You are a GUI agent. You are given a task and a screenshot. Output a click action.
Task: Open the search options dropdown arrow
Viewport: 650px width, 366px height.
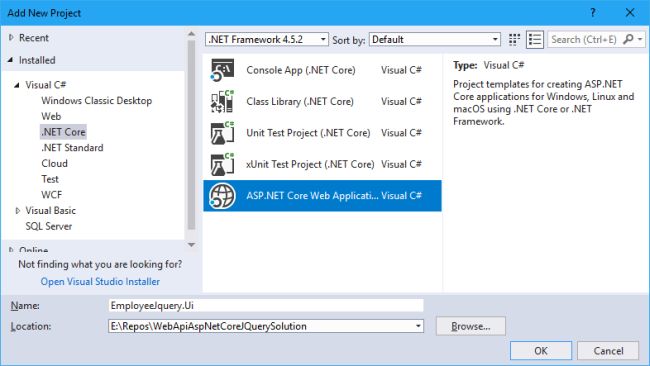[x=640, y=39]
